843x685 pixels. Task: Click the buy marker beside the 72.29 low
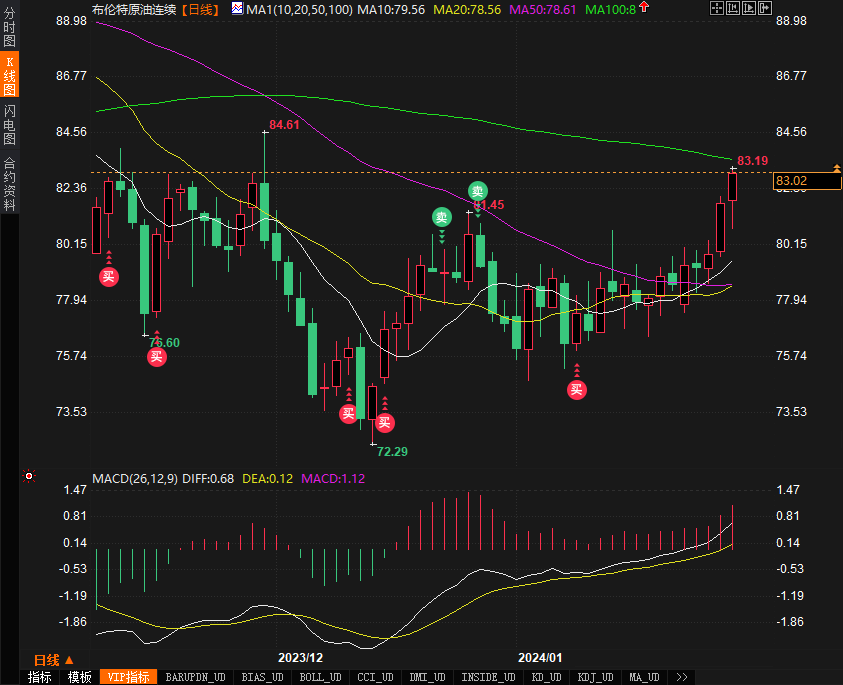385,422
